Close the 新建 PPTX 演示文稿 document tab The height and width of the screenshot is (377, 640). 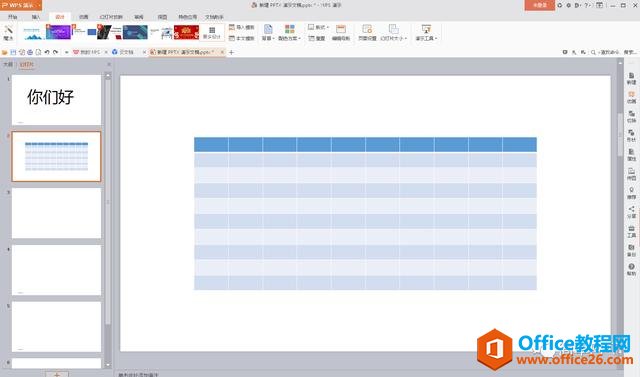222,52
